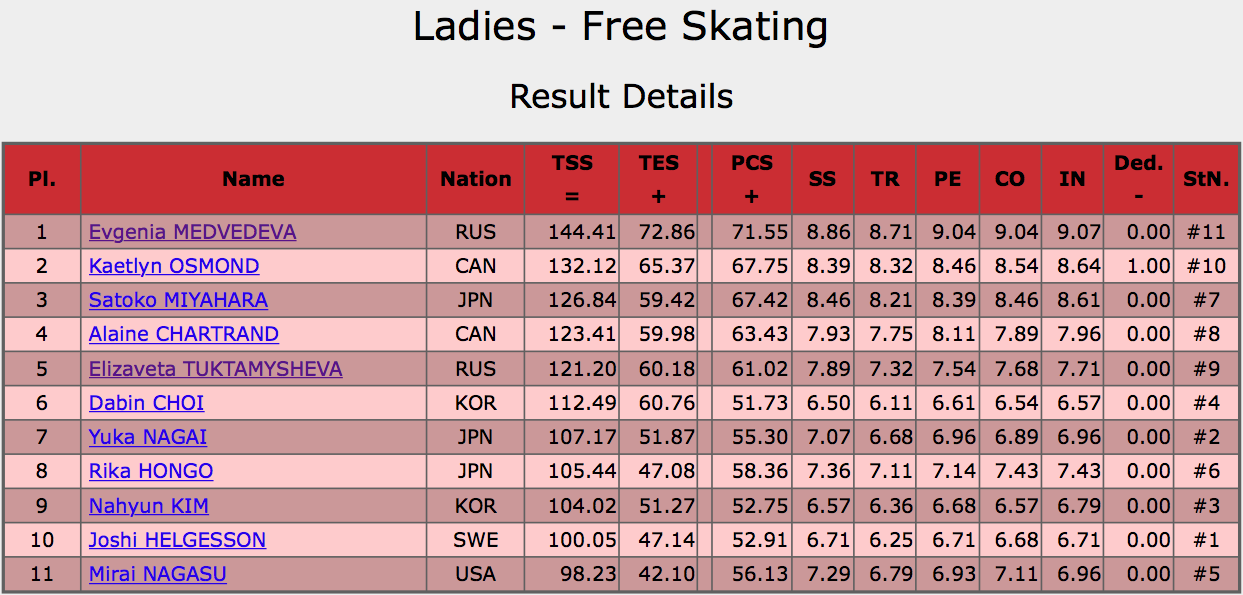Click the Nation column header
This screenshot has height=595, width=1243.
(476, 179)
